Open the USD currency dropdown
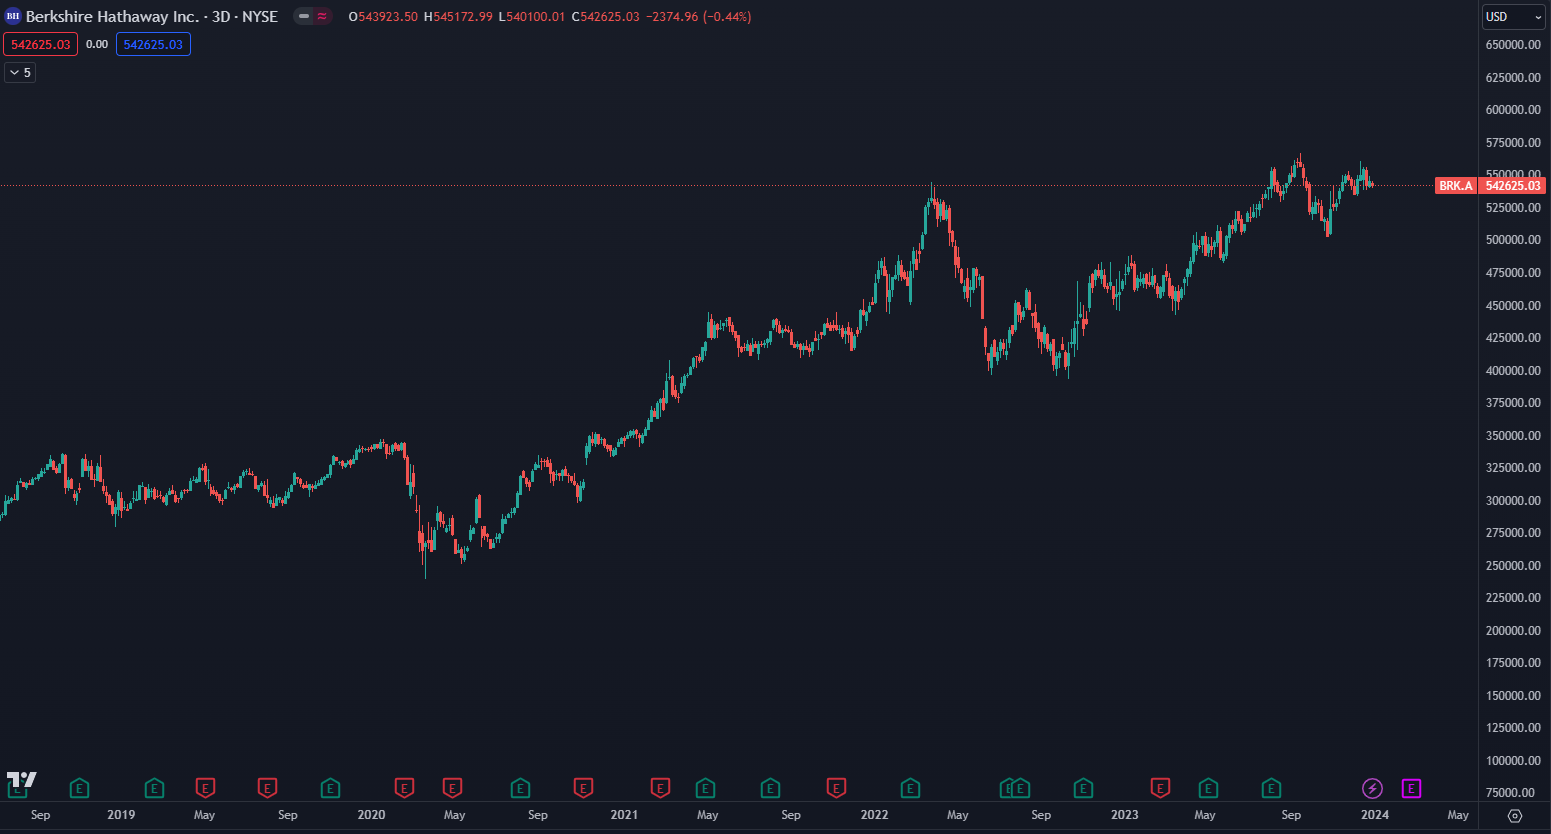The height and width of the screenshot is (834, 1551). point(1513,17)
